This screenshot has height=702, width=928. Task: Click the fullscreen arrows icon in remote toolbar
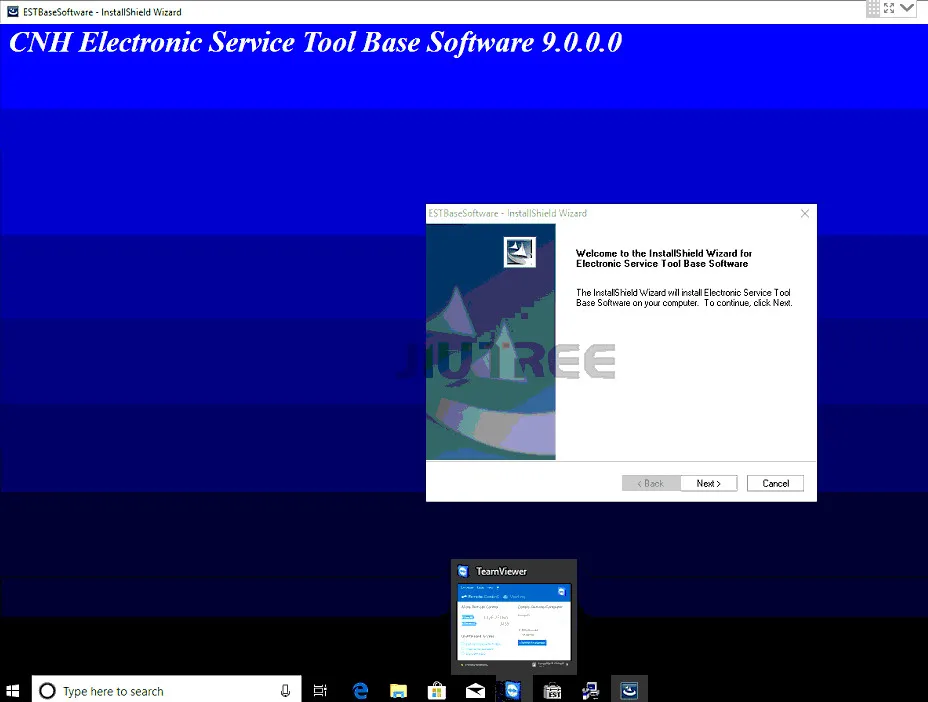pyautogui.click(x=889, y=8)
